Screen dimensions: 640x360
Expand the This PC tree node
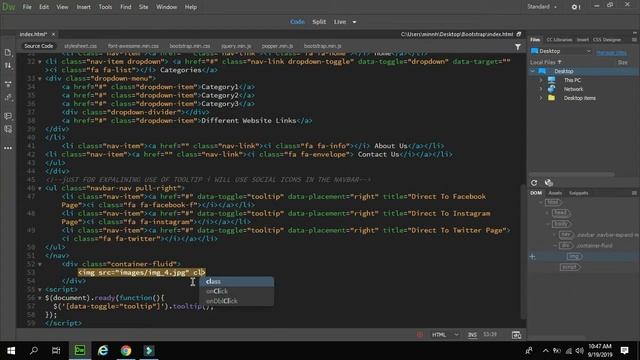541,80
